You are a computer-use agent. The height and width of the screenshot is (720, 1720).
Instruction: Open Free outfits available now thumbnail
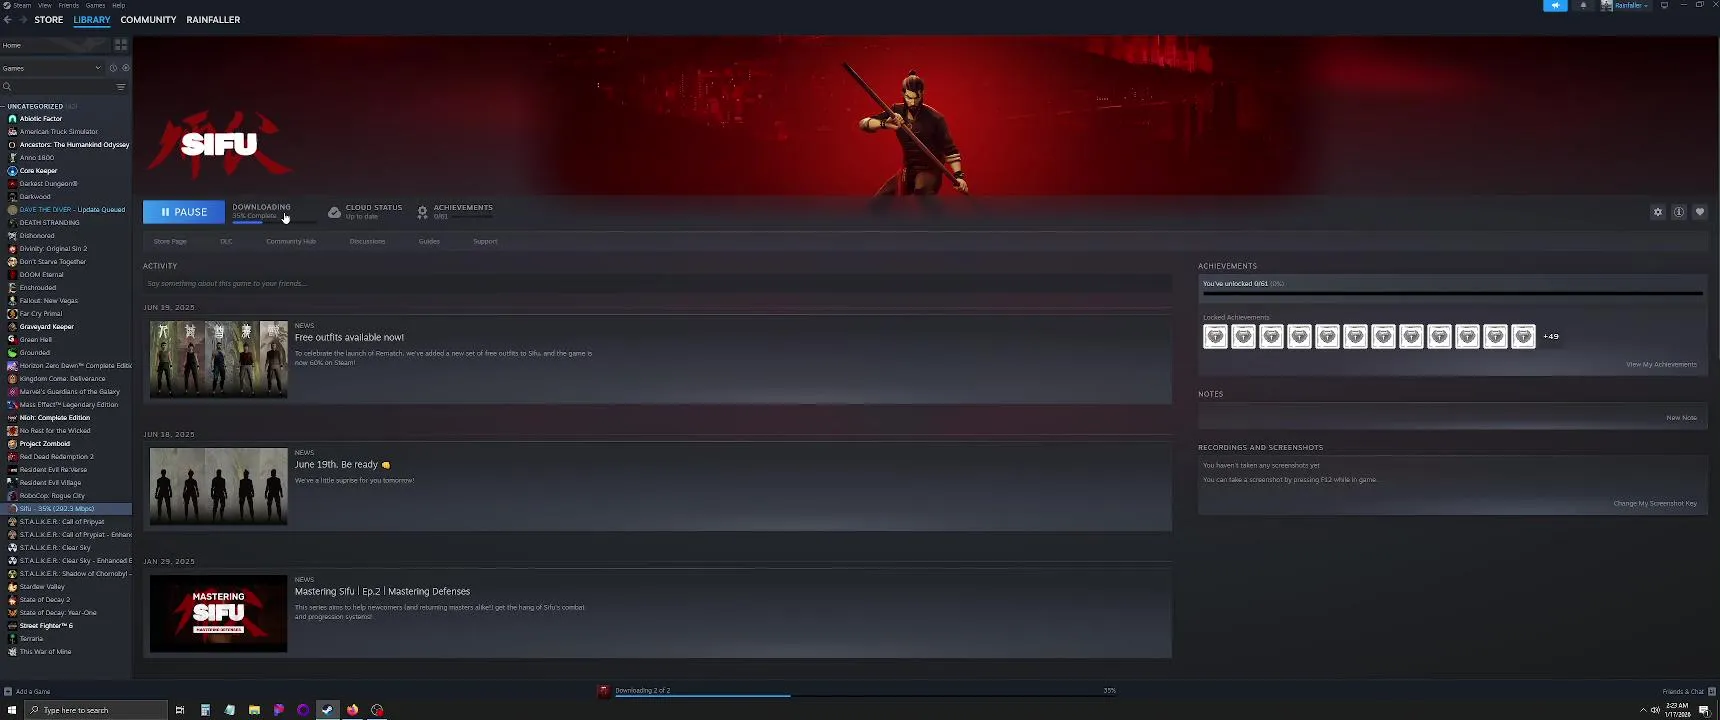[218, 359]
